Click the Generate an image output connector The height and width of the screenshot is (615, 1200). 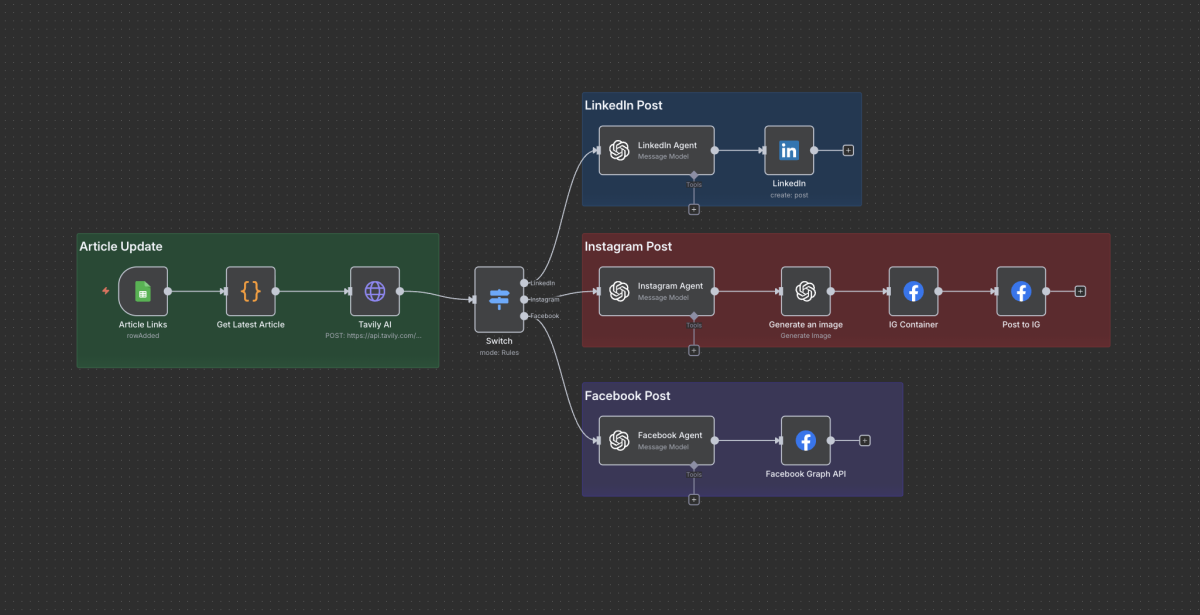(831, 291)
